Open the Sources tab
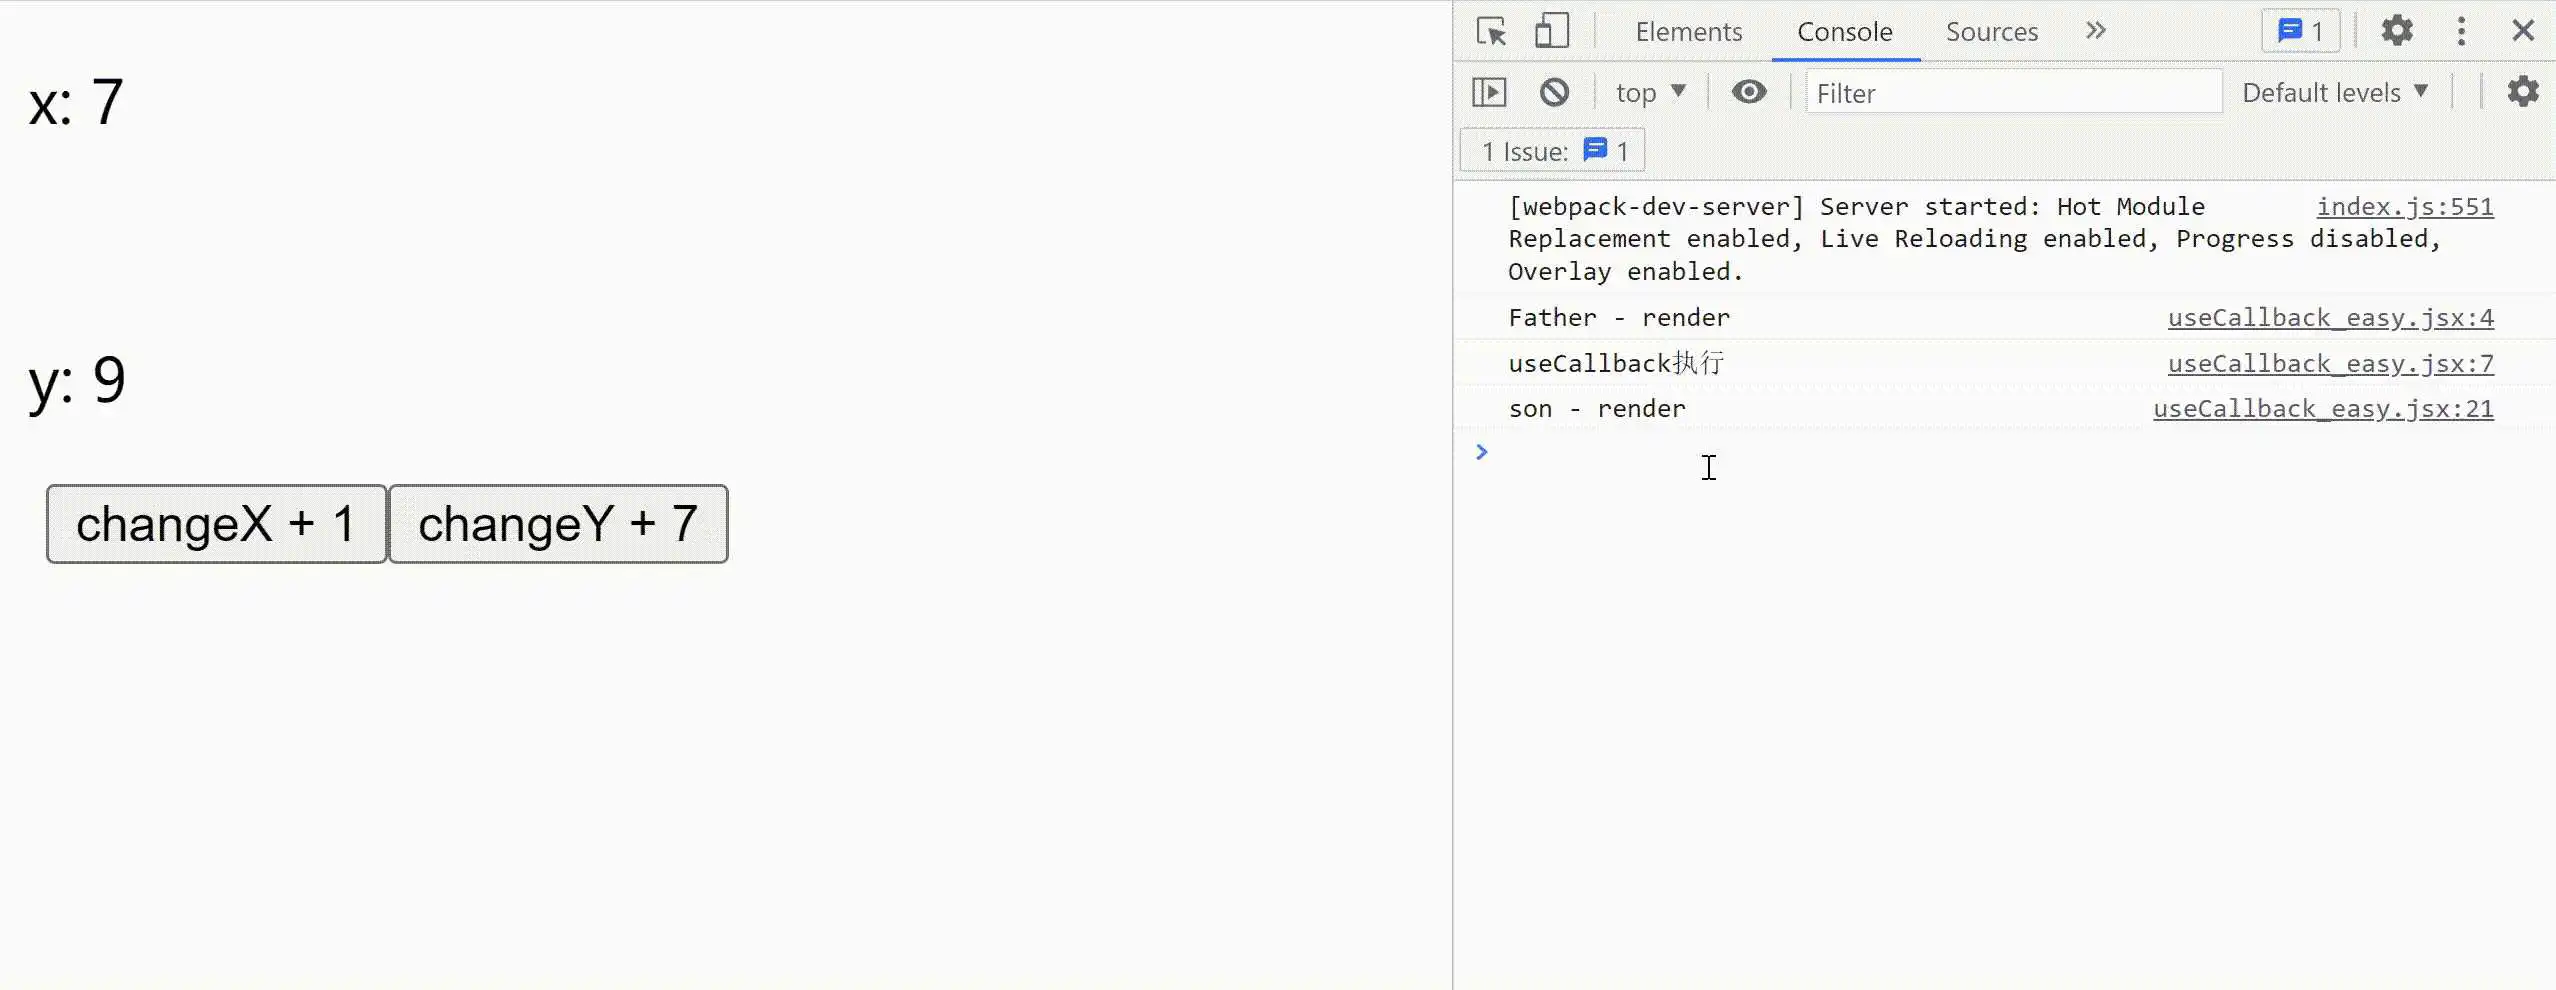Screen dimensions: 2556x990 [x=1991, y=32]
